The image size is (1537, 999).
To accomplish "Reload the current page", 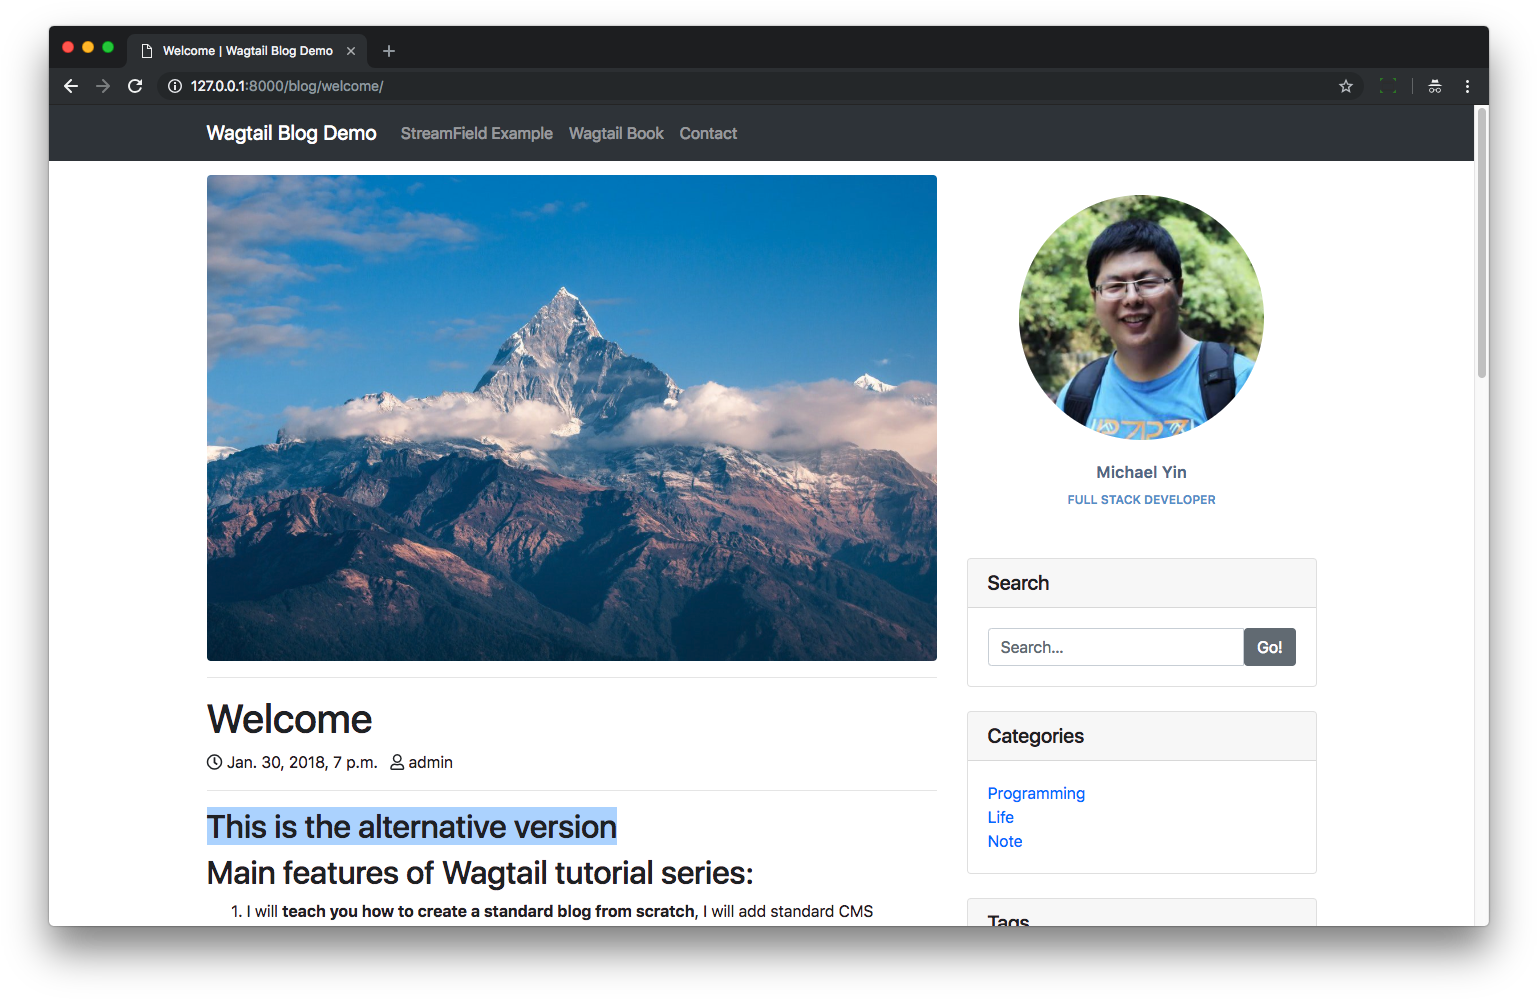I will pos(135,86).
